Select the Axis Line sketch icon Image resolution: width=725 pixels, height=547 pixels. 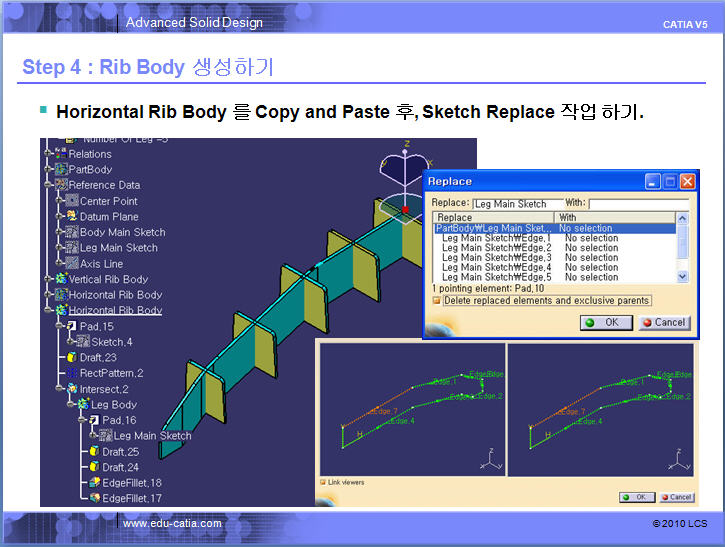click(72, 264)
